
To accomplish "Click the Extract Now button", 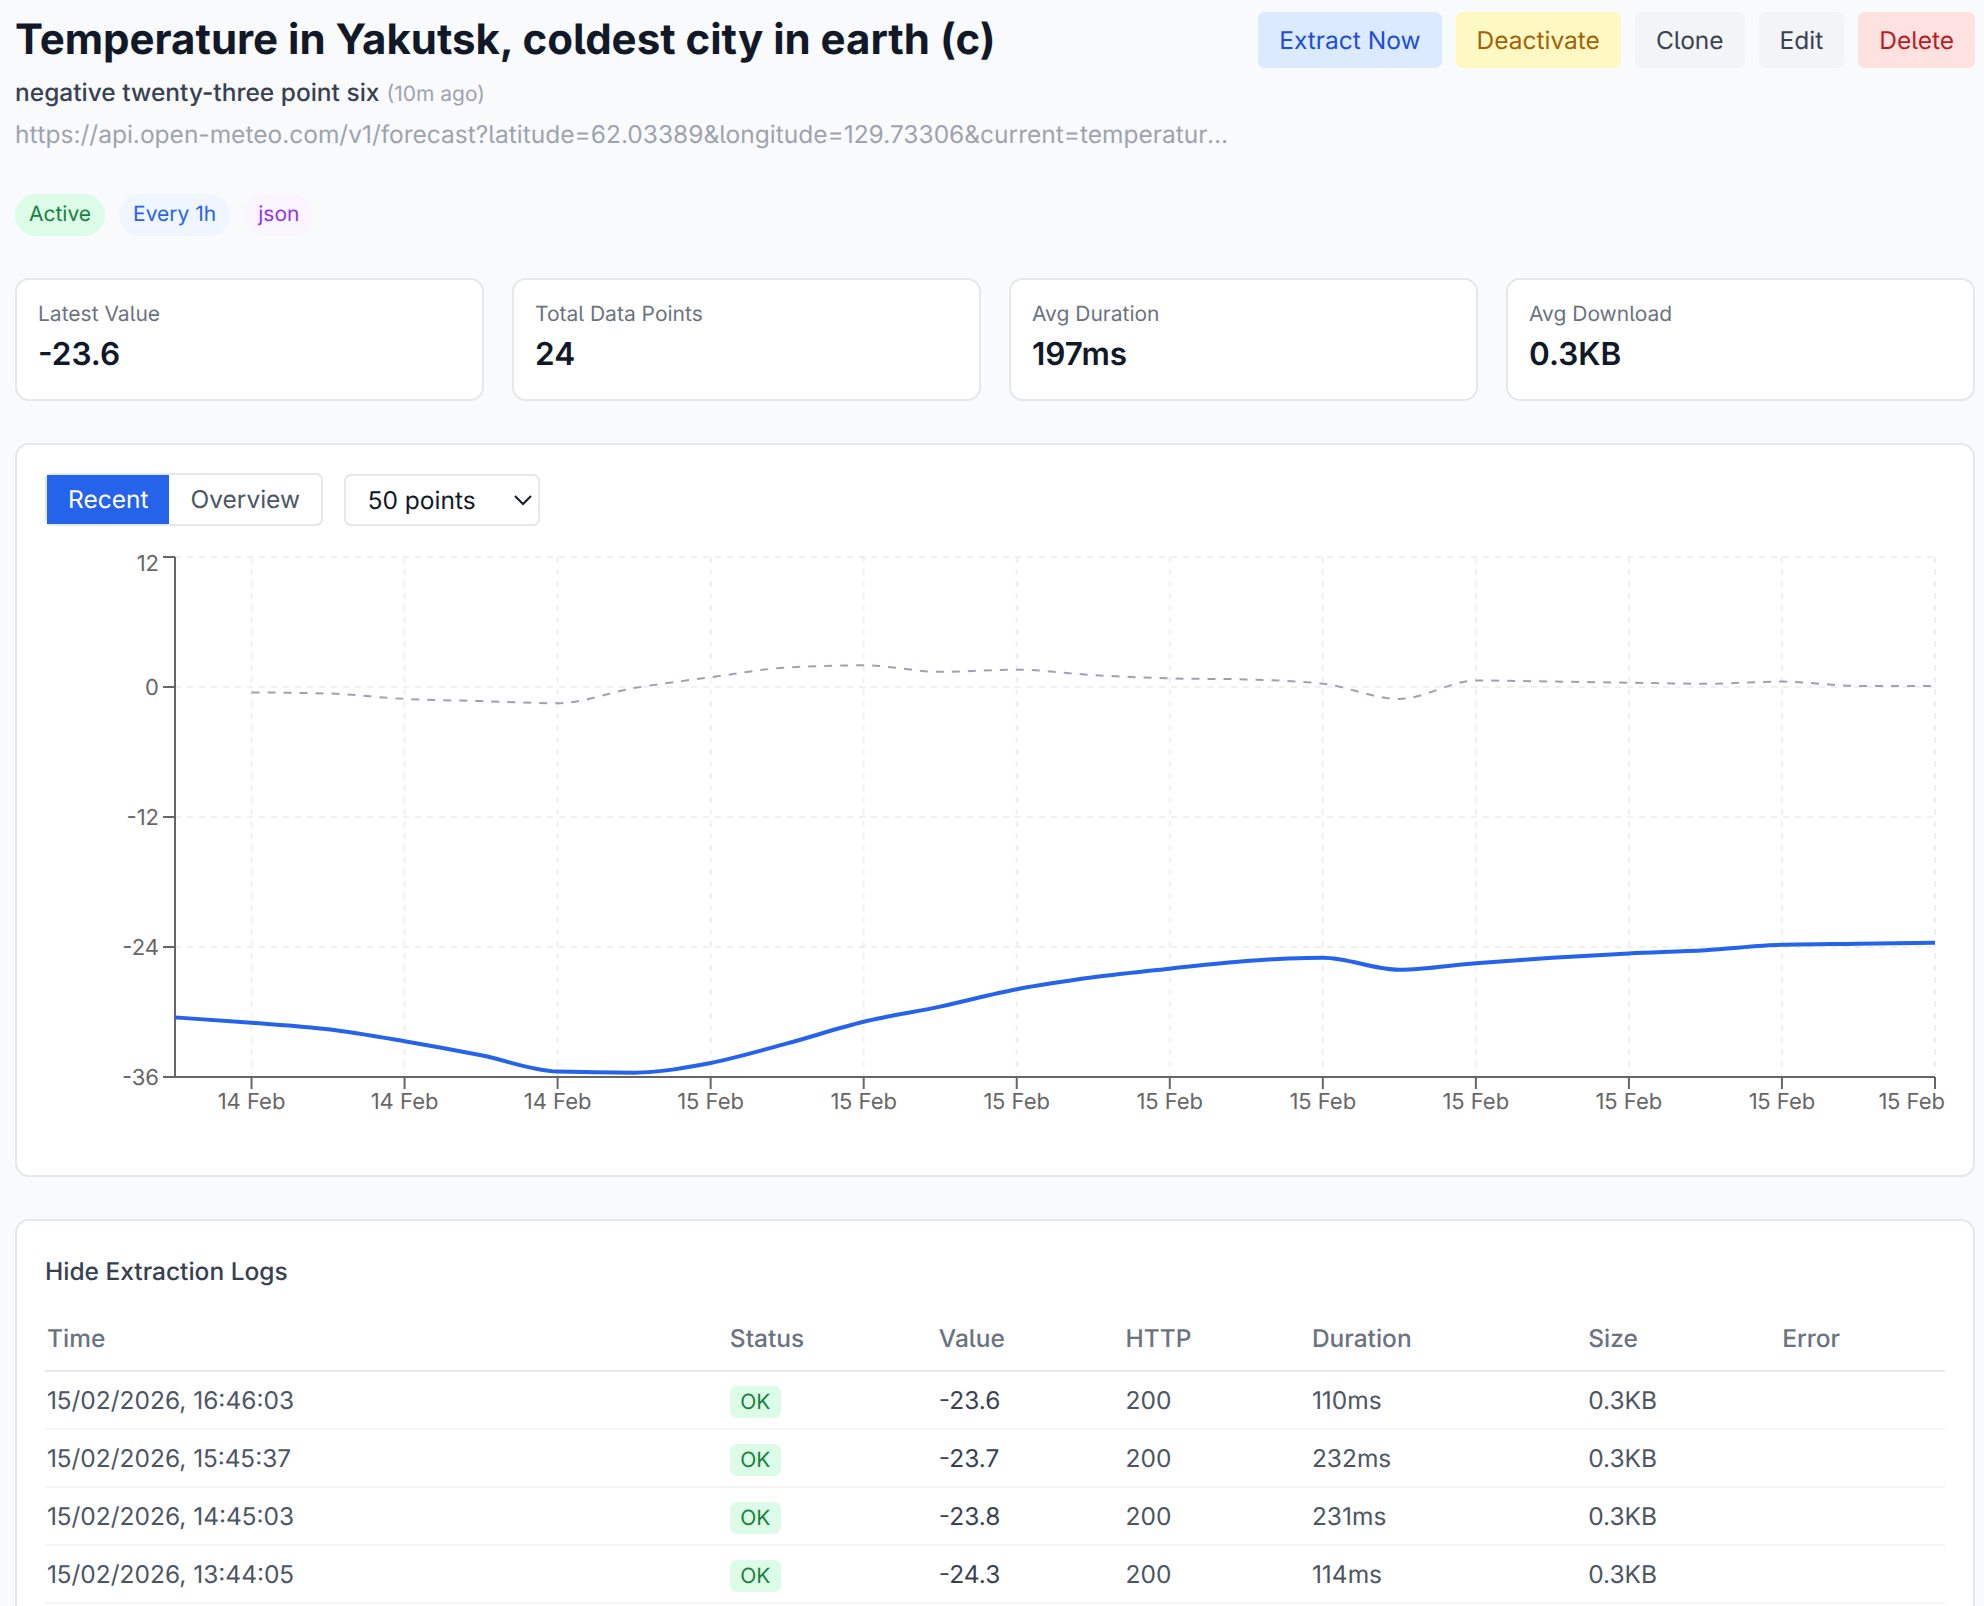I will [x=1348, y=41].
